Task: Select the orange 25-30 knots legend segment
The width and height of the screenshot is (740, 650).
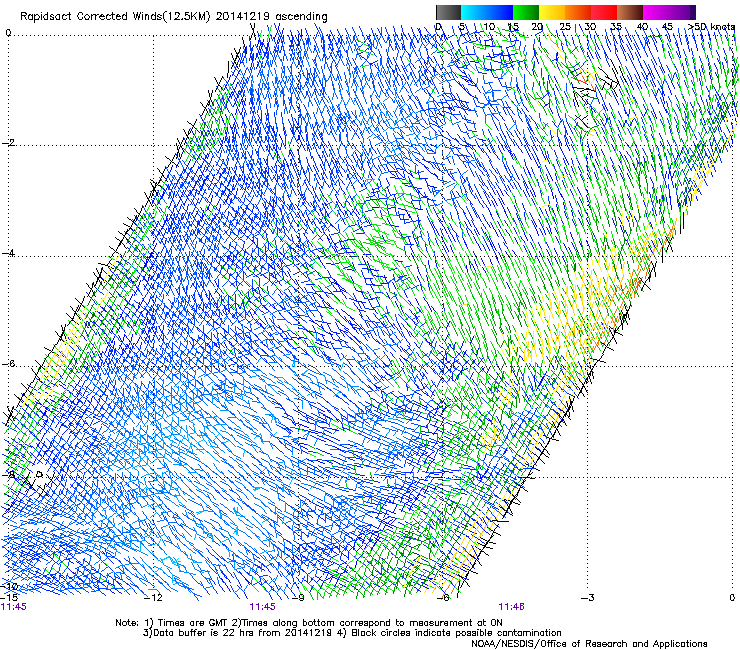Action: (x=578, y=12)
